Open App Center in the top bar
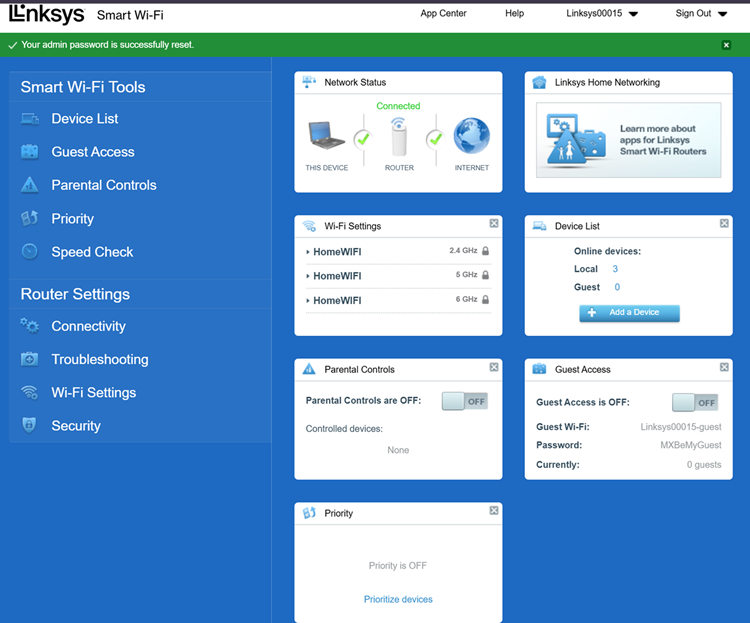 (443, 13)
